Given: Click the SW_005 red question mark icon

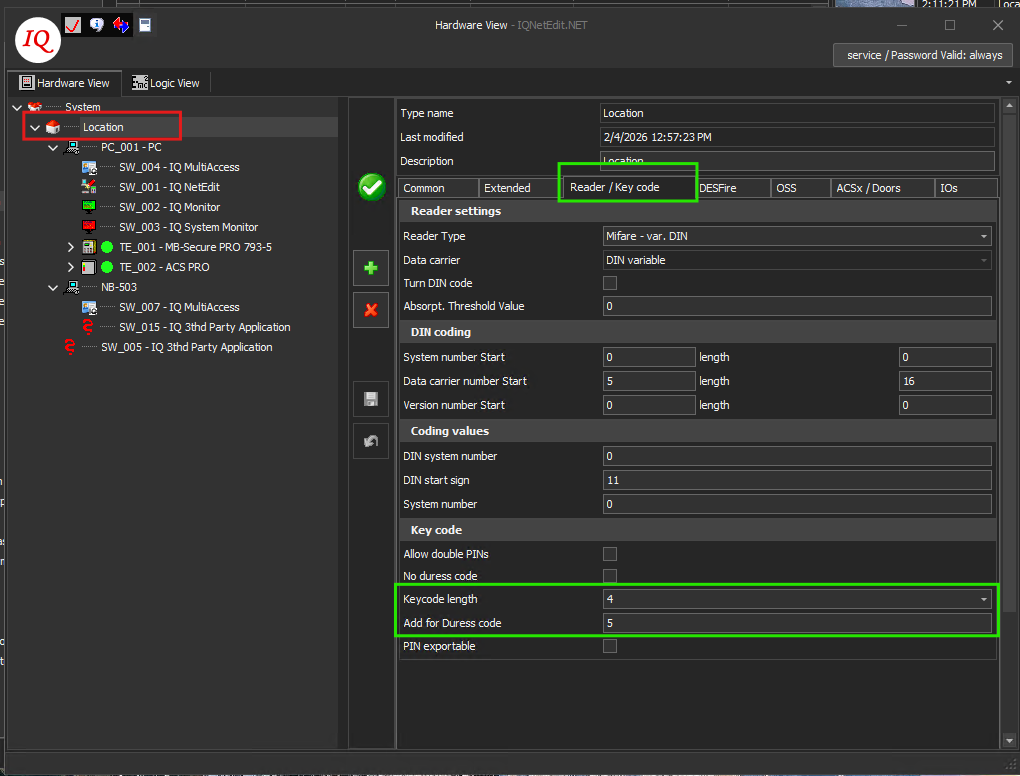Looking at the screenshot, I should [70, 347].
